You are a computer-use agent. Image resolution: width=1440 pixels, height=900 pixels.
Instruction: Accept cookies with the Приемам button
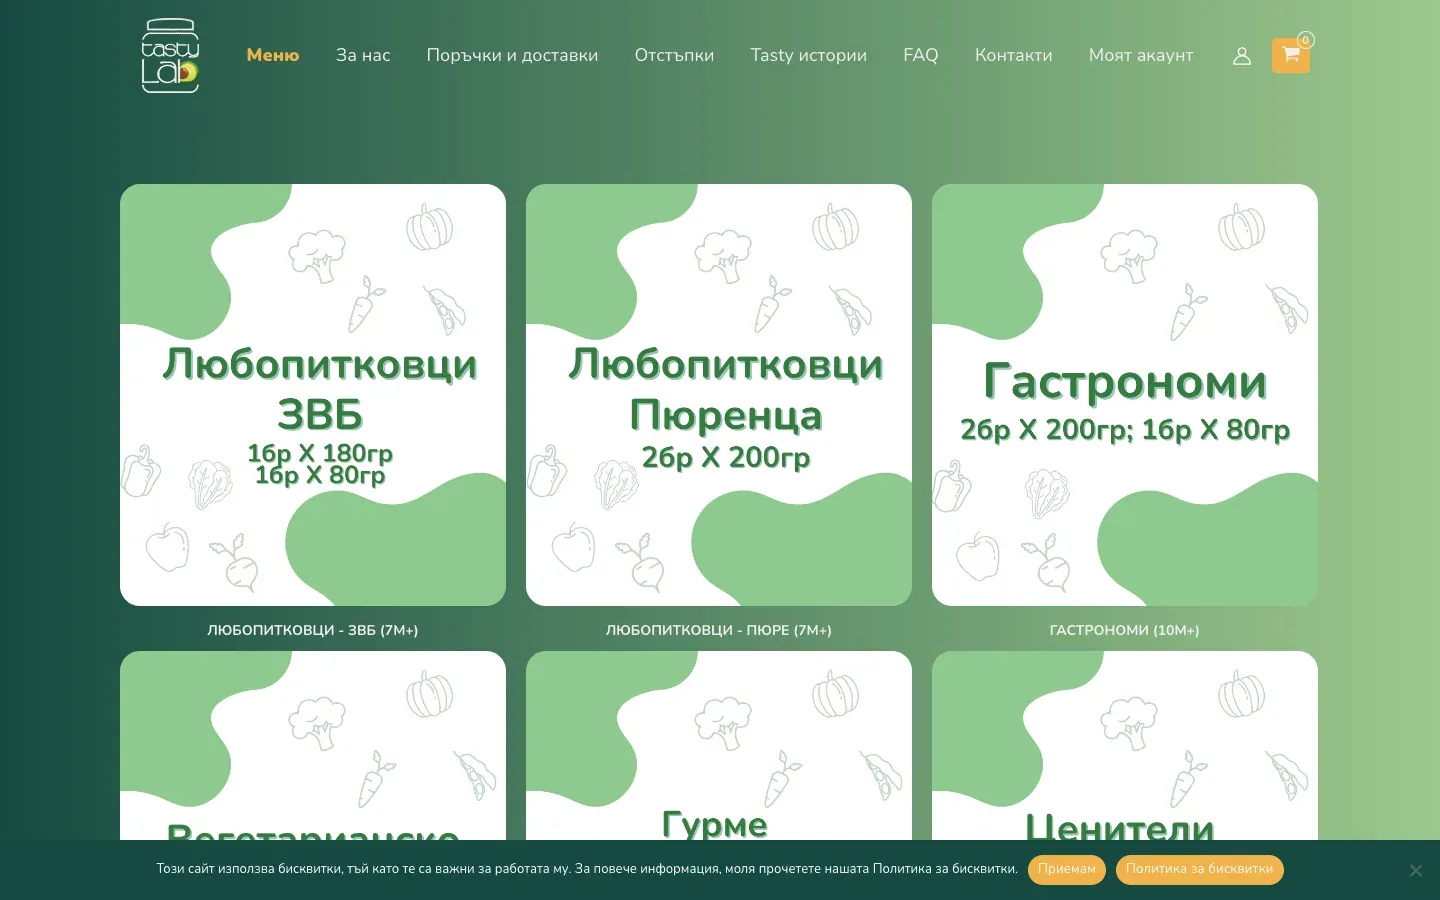click(1066, 869)
